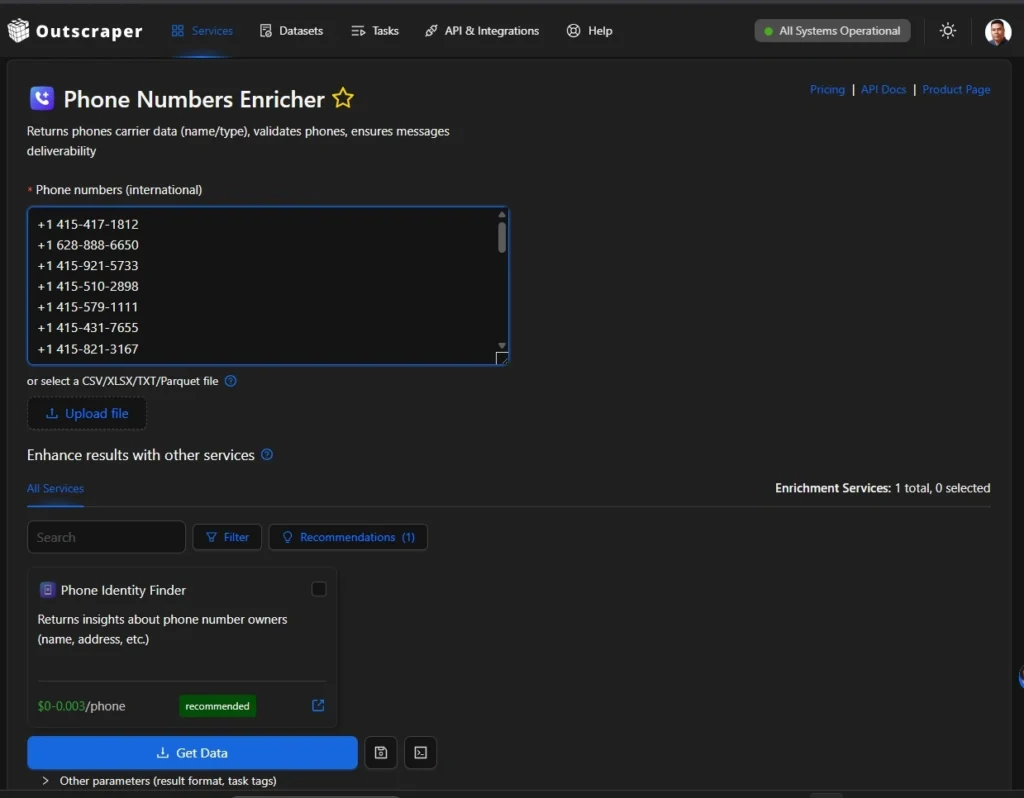Click the textarea resize handle
The height and width of the screenshot is (798, 1024).
pyautogui.click(x=502, y=359)
